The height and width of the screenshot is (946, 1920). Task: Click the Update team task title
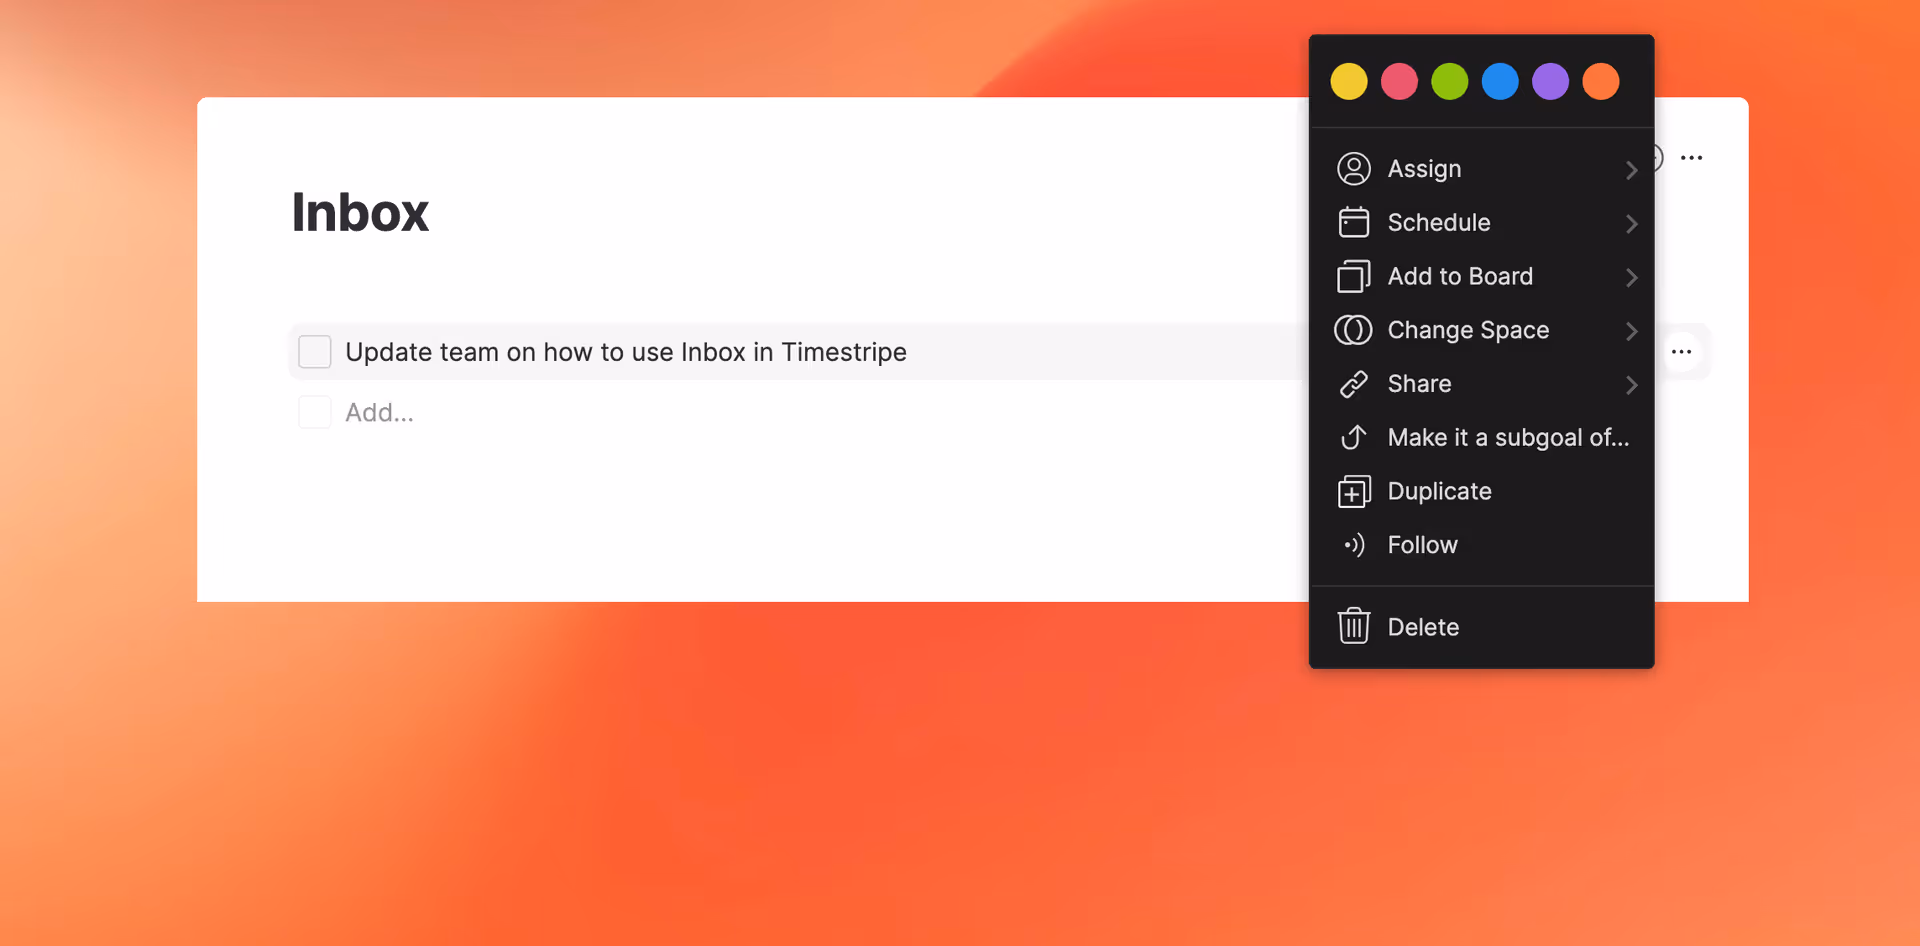pyautogui.click(x=625, y=351)
